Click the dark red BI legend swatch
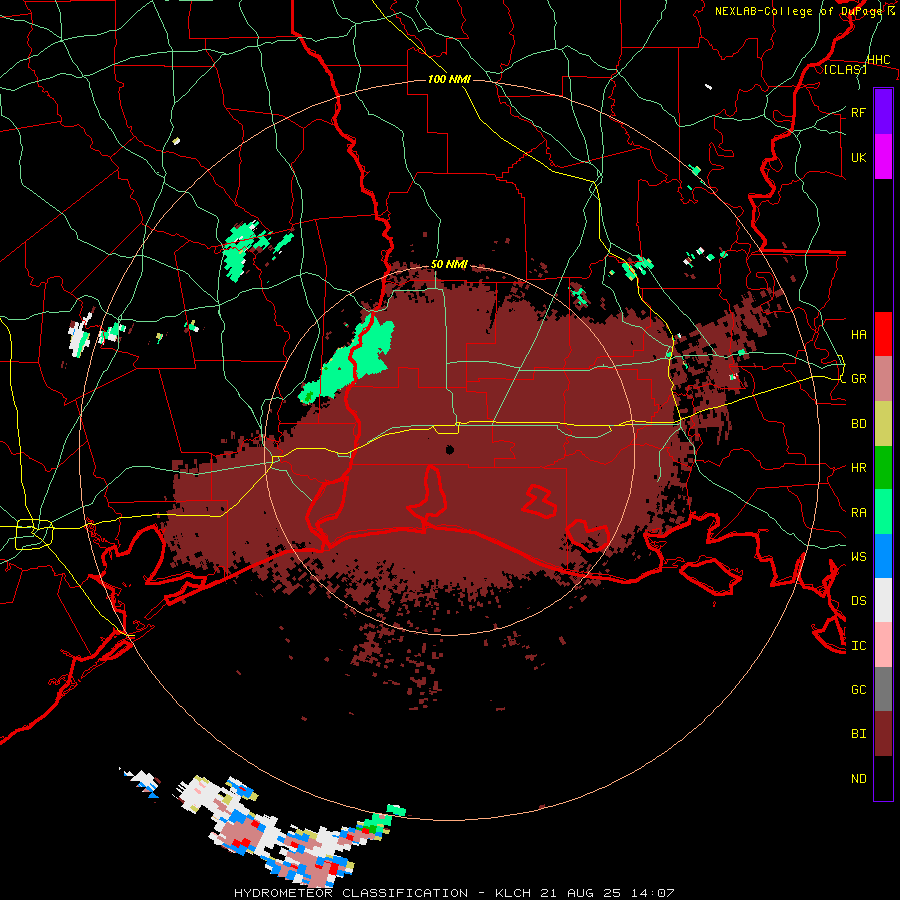This screenshot has height=900, width=900. pos(883,734)
